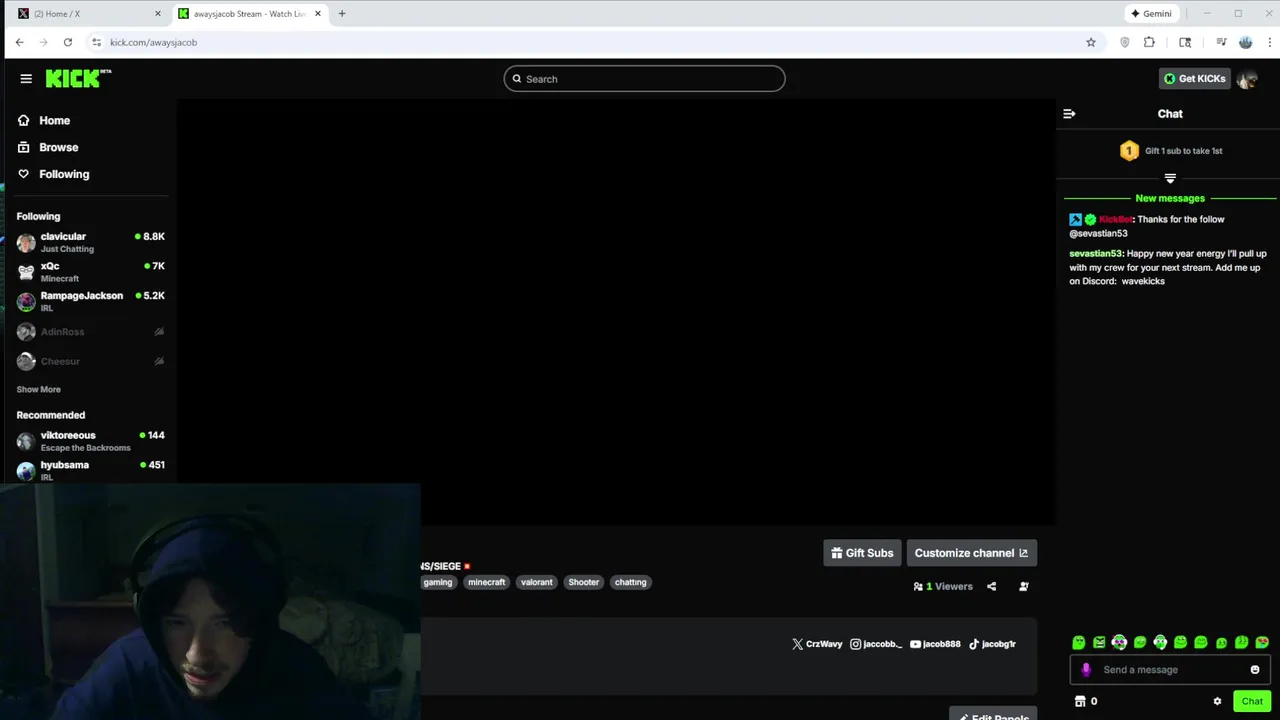Viewport: 1280px width, 720px height.
Task: Open Instagram link jaccobb._
Action: coord(876,644)
